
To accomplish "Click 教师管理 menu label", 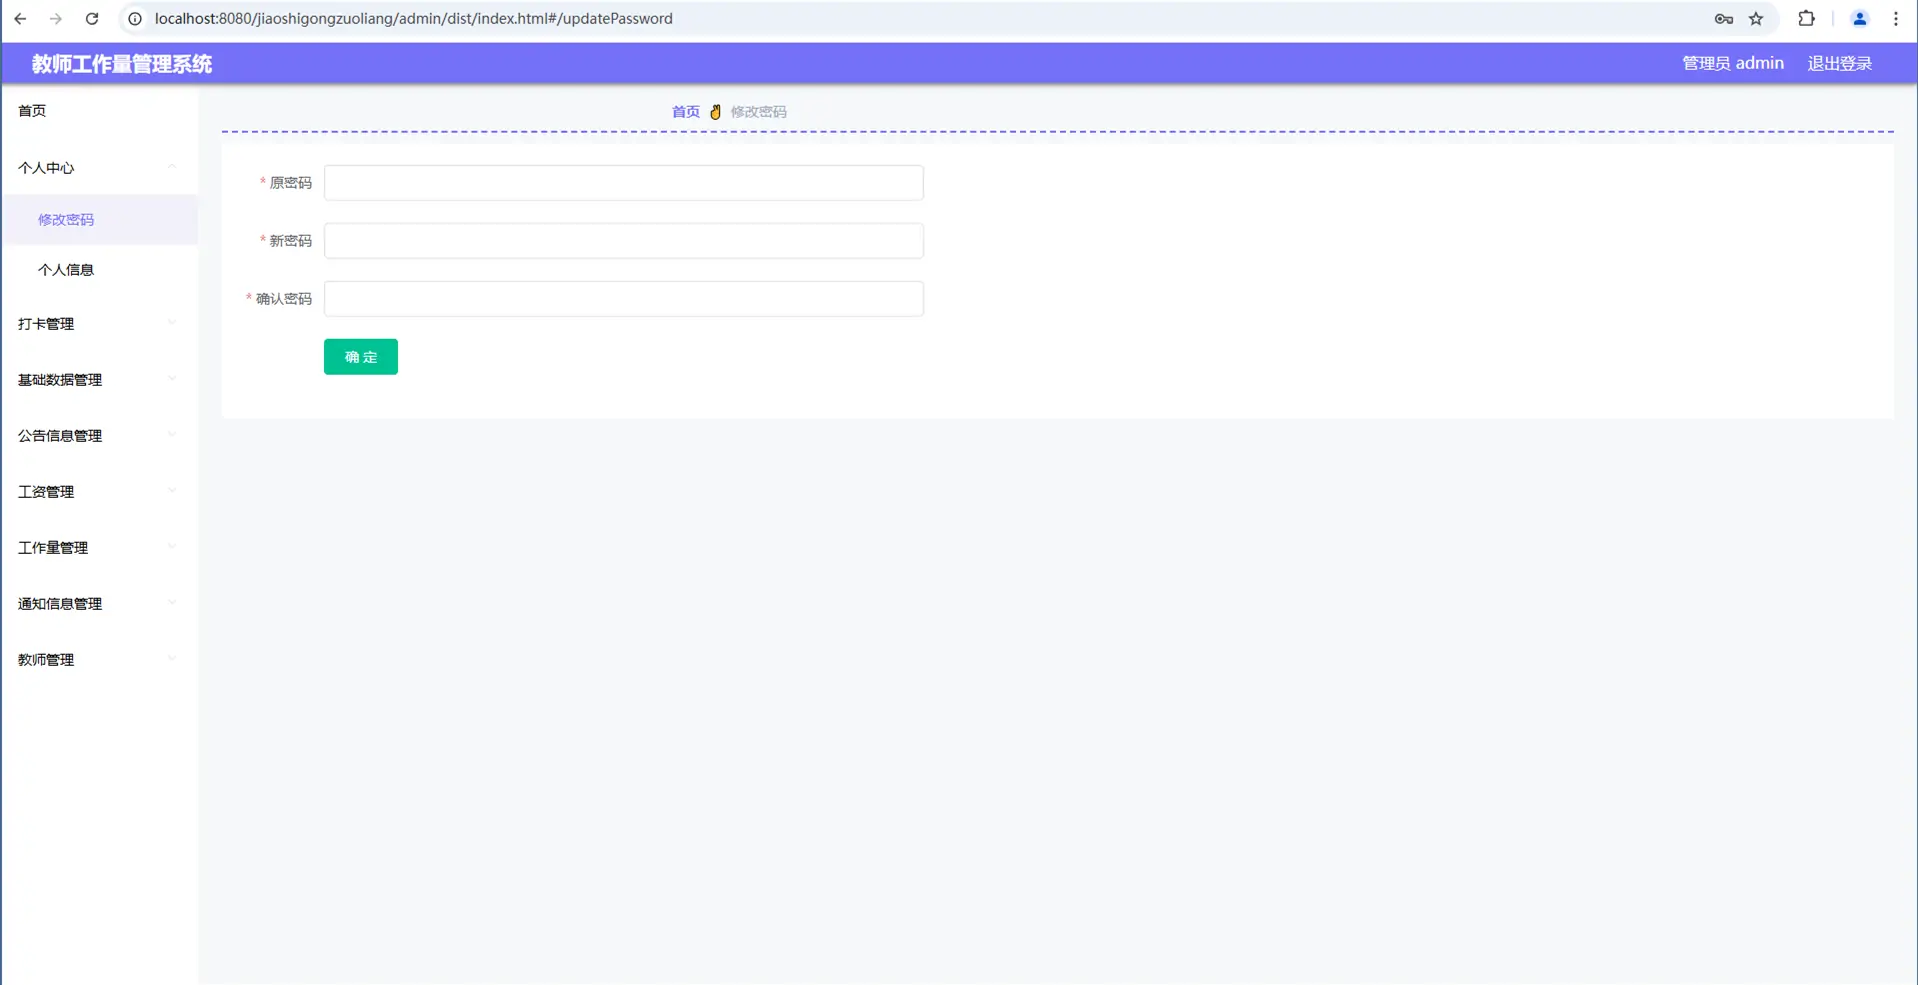I will (46, 660).
